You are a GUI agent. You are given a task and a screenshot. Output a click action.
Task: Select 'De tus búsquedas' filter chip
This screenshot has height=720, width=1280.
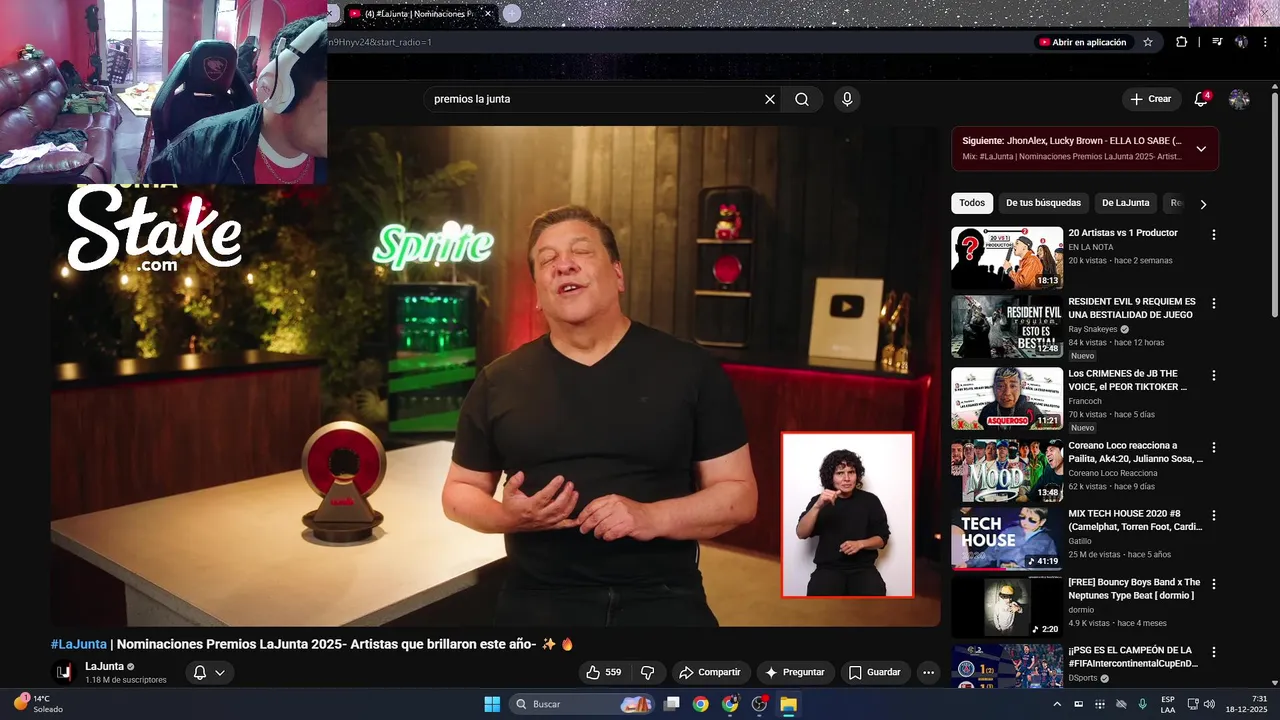1043,203
